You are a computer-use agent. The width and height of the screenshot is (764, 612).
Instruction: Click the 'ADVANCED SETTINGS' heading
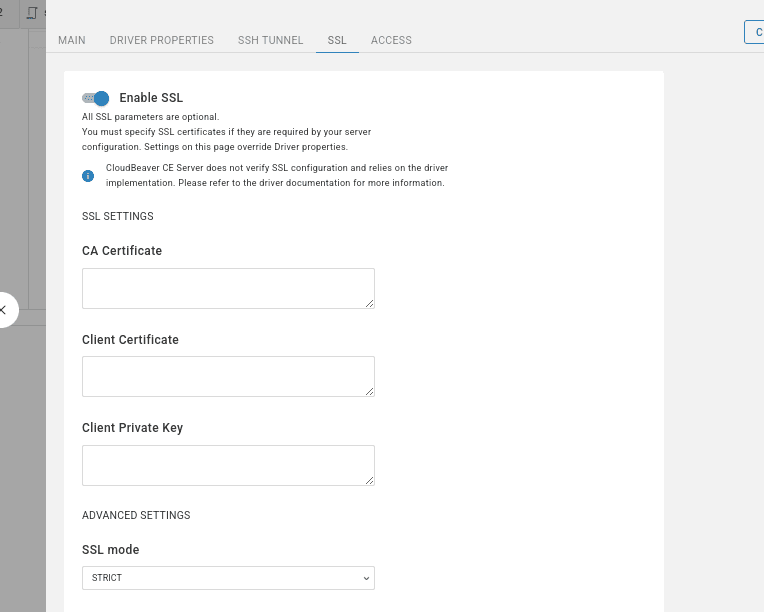(x=136, y=516)
